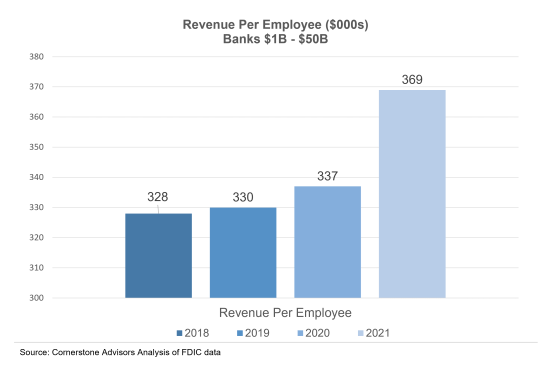Click the data label '337'
Screen dimensions: 550x367
pyautogui.click(x=328, y=176)
